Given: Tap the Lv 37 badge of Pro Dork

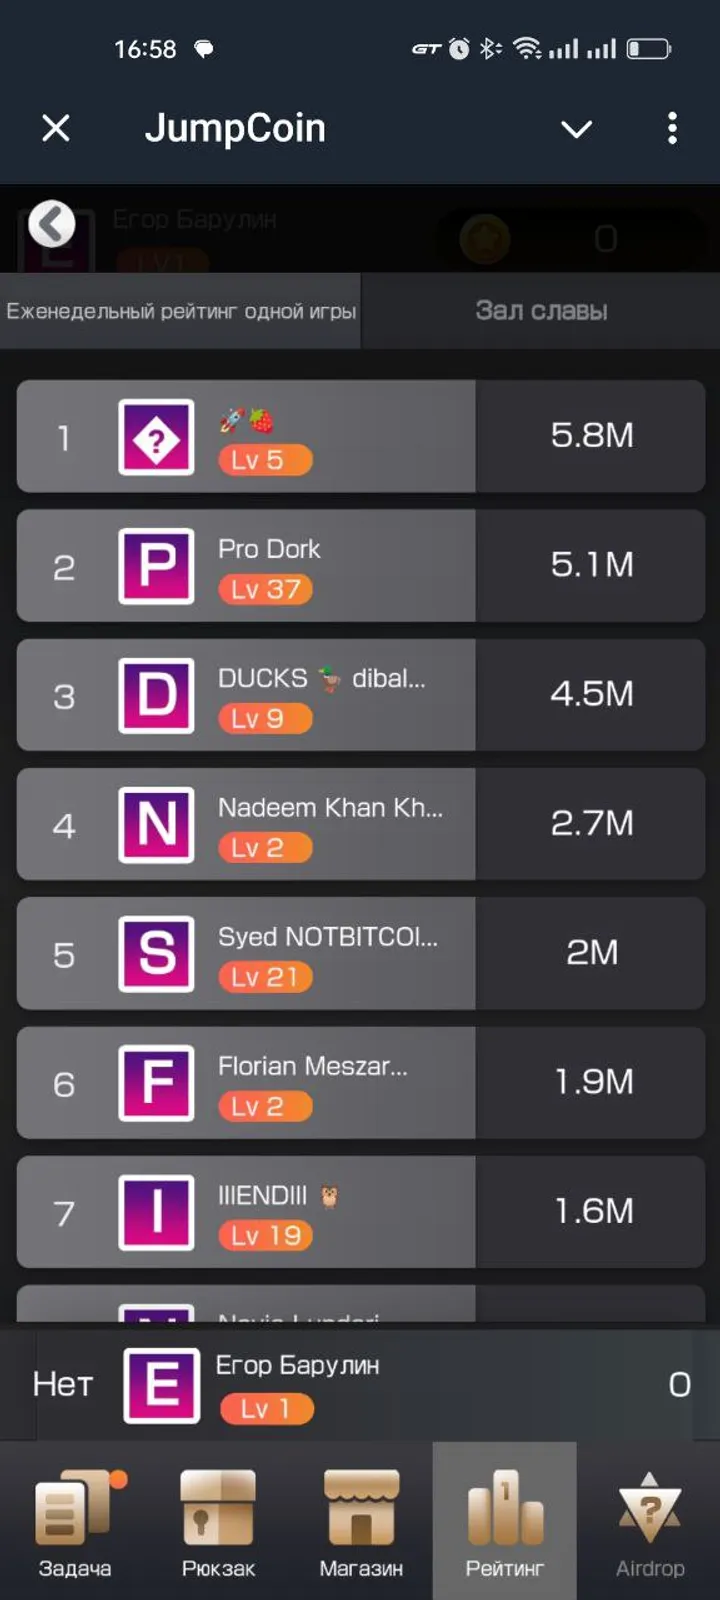Looking at the screenshot, I should point(265,589).
